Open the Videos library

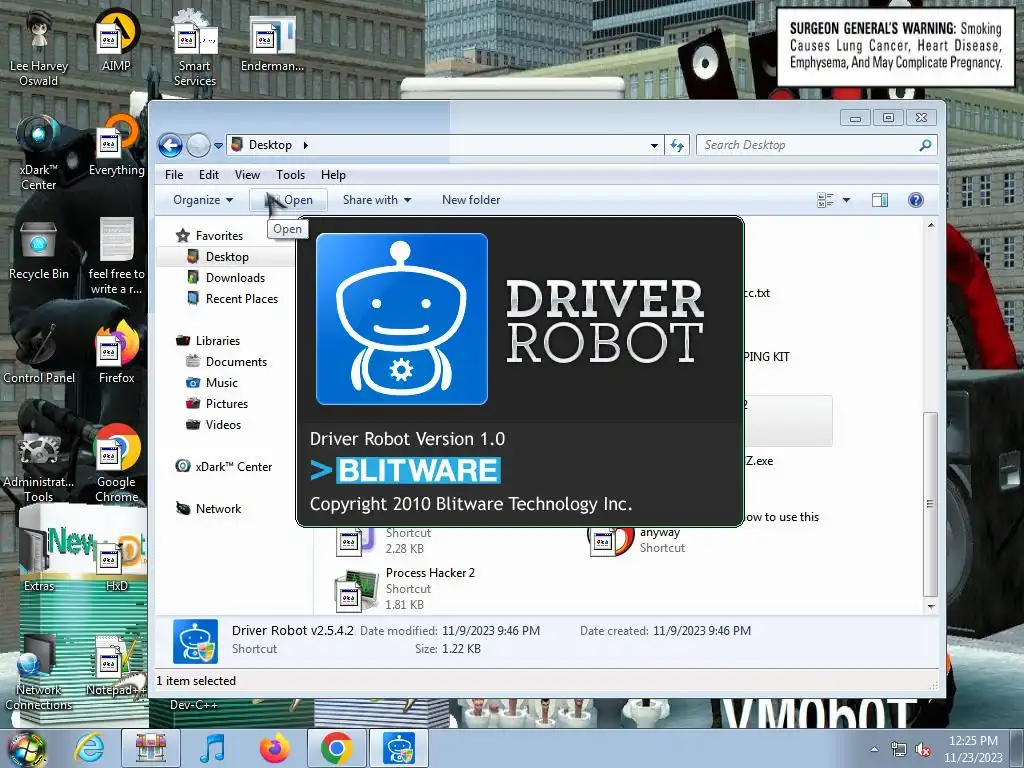pos(214,424)
